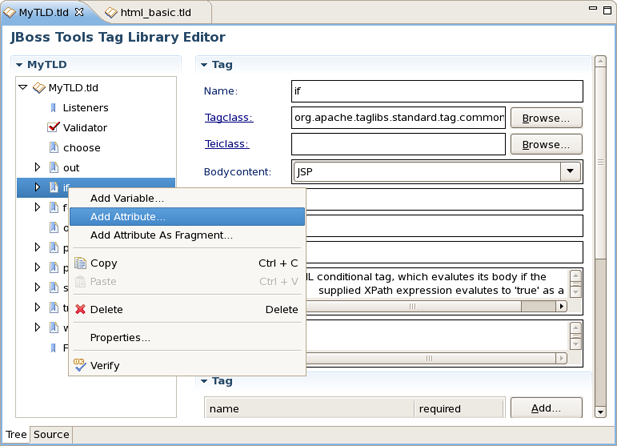Click the name column header
Image resolution: width=617 pixels, height=446 pixels.
click(x=309, y=409)
